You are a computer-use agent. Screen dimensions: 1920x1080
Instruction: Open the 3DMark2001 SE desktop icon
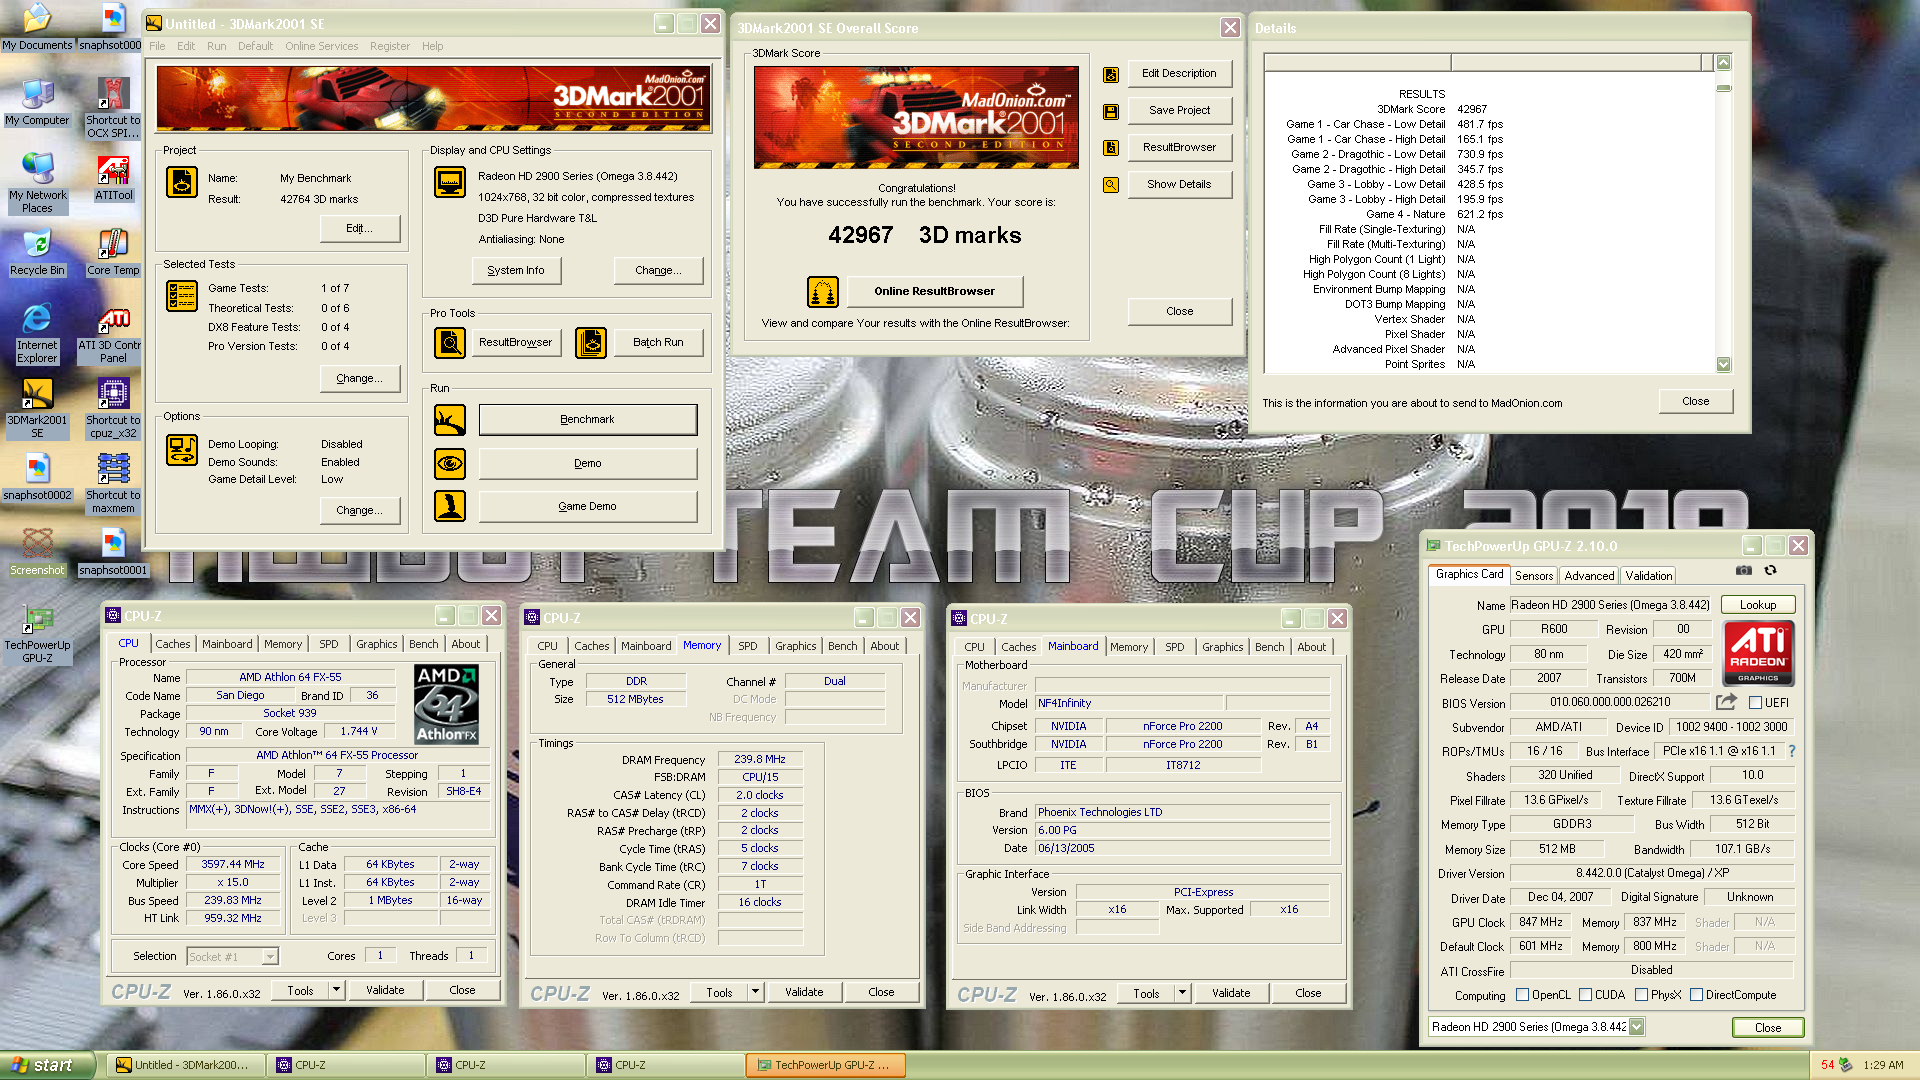(38, 410)
